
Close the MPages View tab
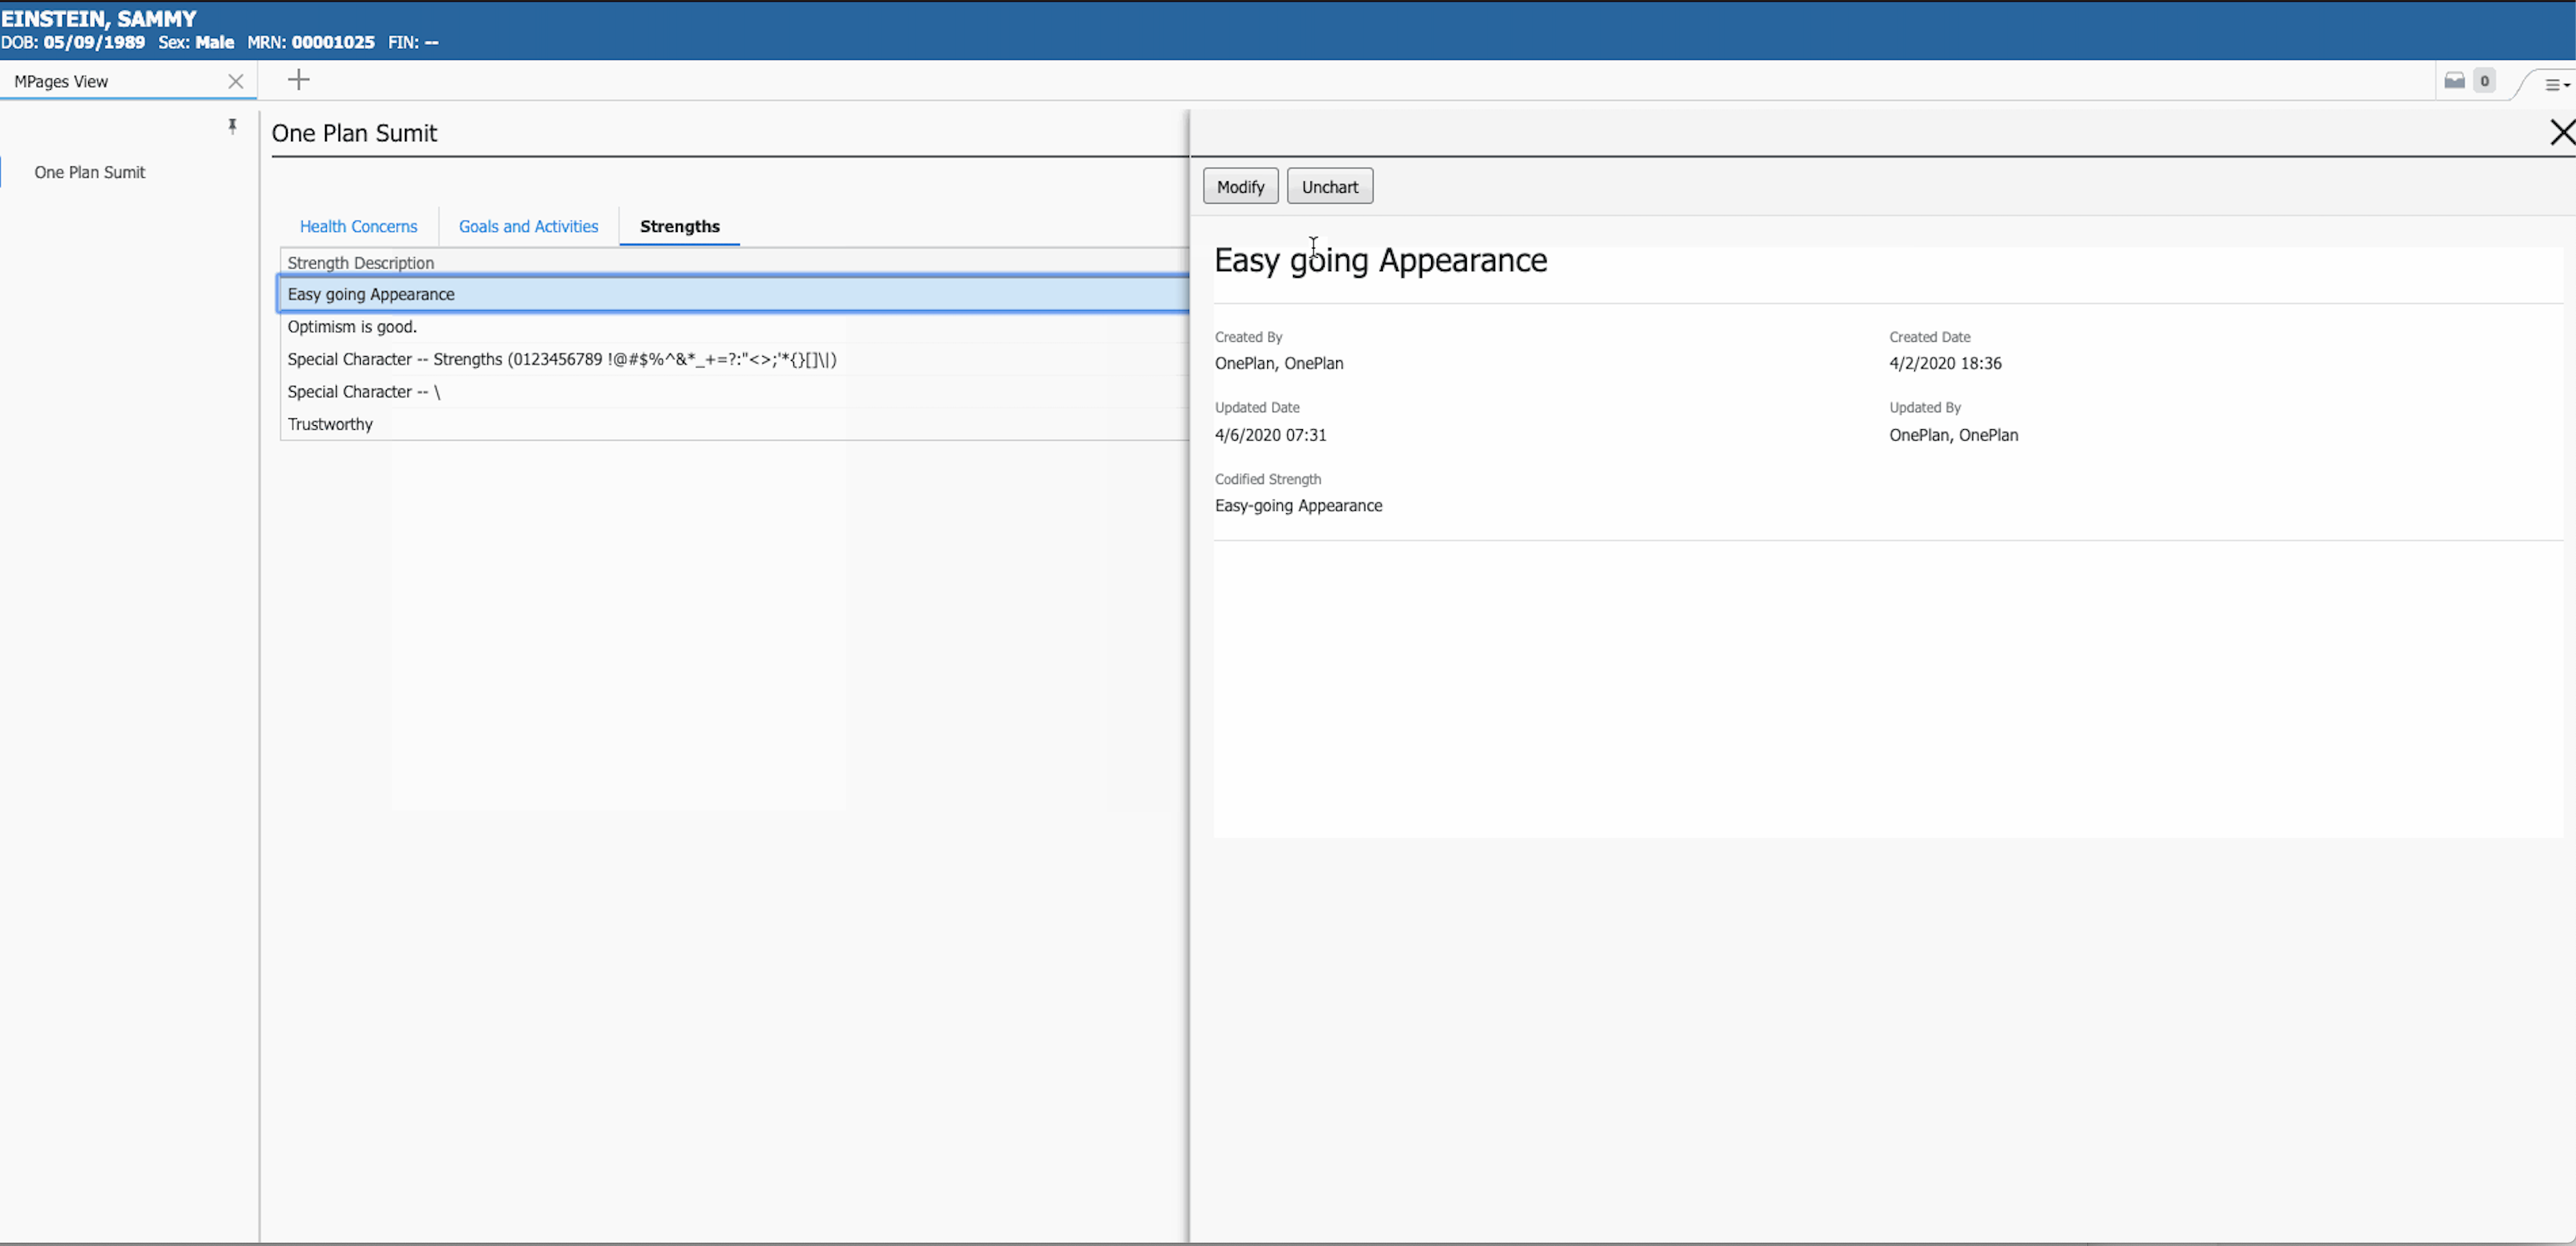(236, 81)
